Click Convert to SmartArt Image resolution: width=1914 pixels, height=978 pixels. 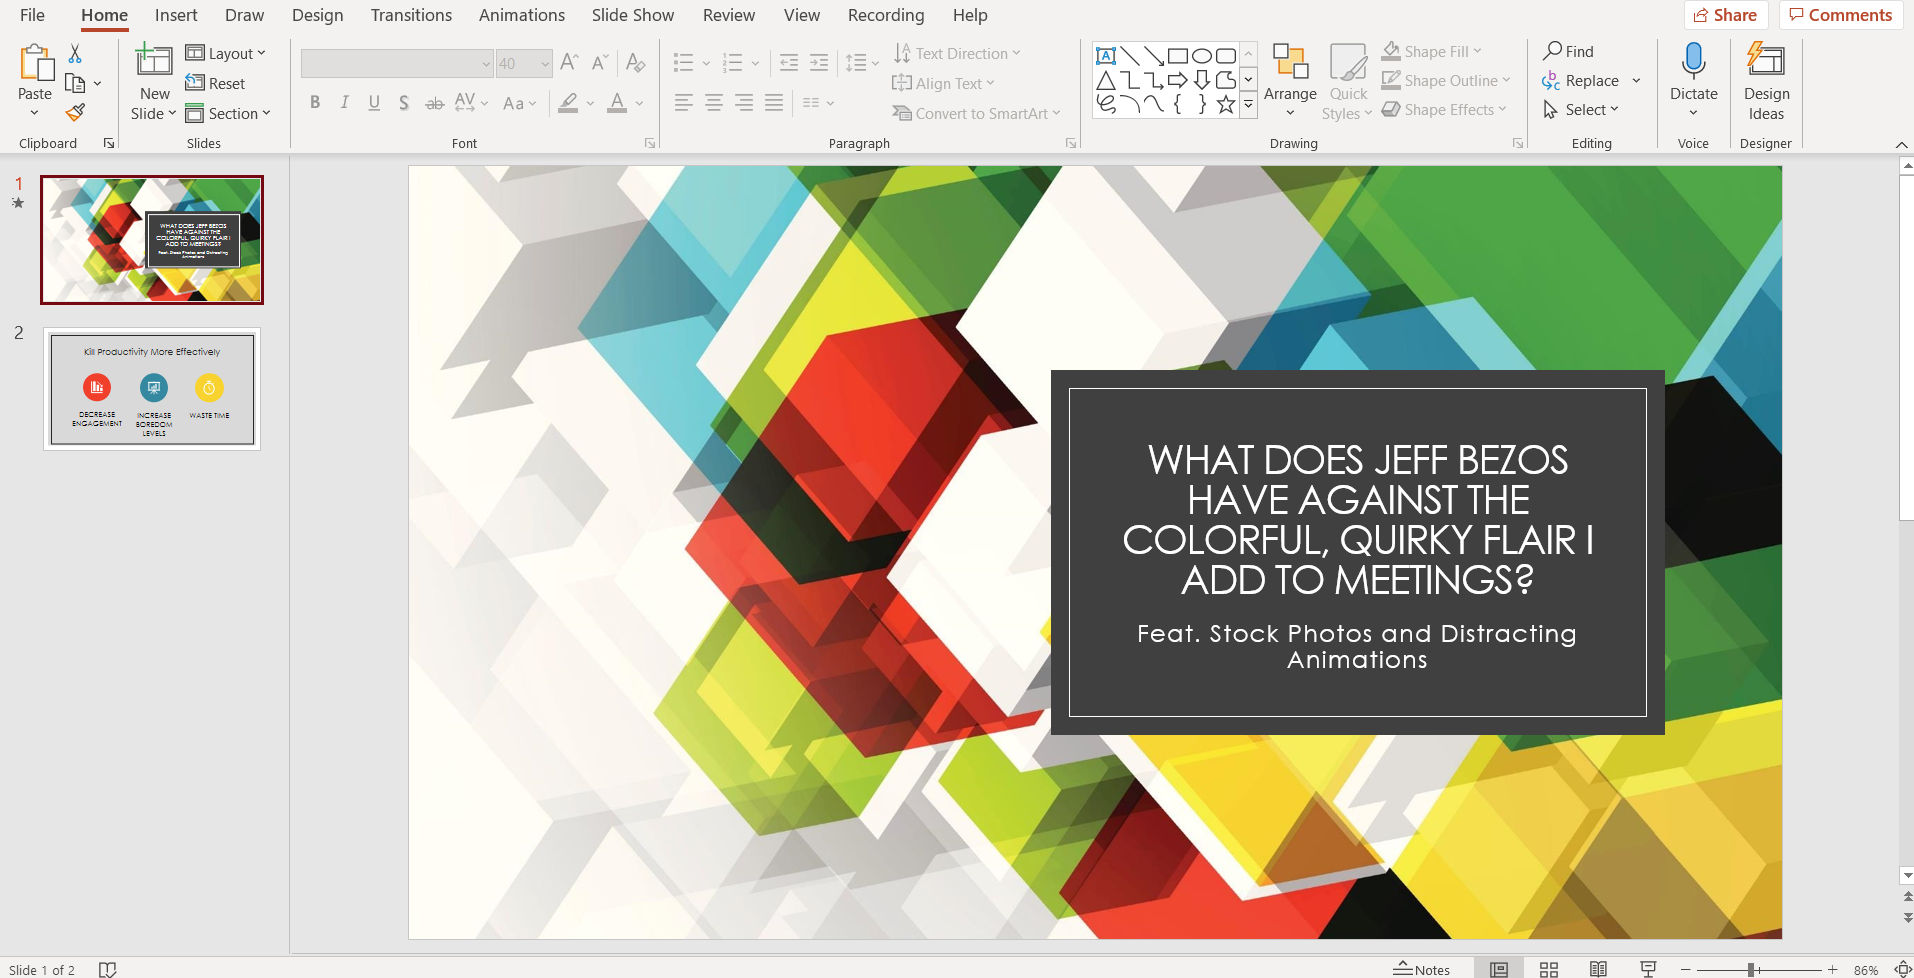(976, 114)
